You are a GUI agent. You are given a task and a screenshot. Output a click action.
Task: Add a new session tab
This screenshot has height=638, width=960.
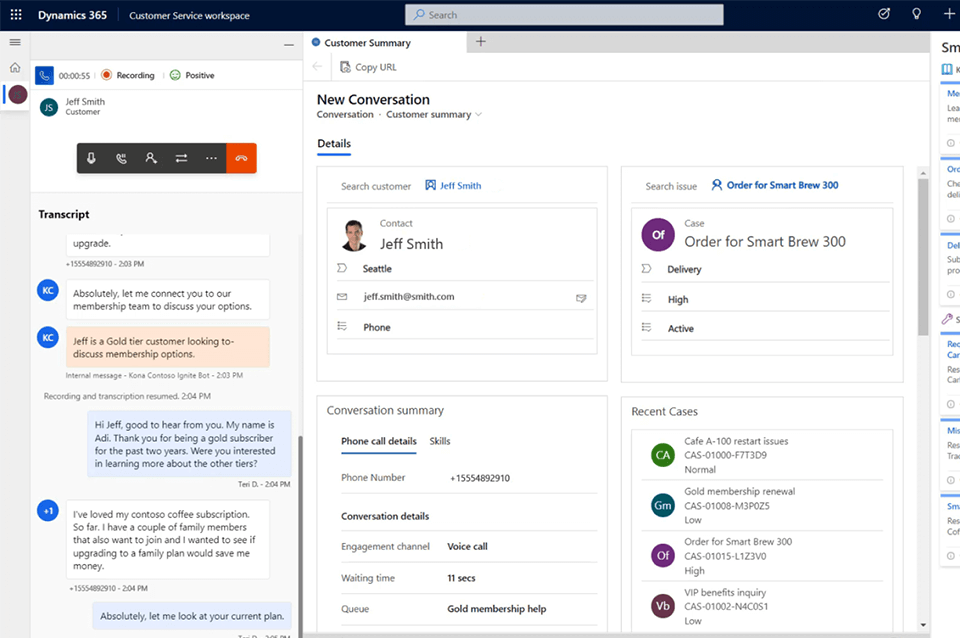pos(481,42)
